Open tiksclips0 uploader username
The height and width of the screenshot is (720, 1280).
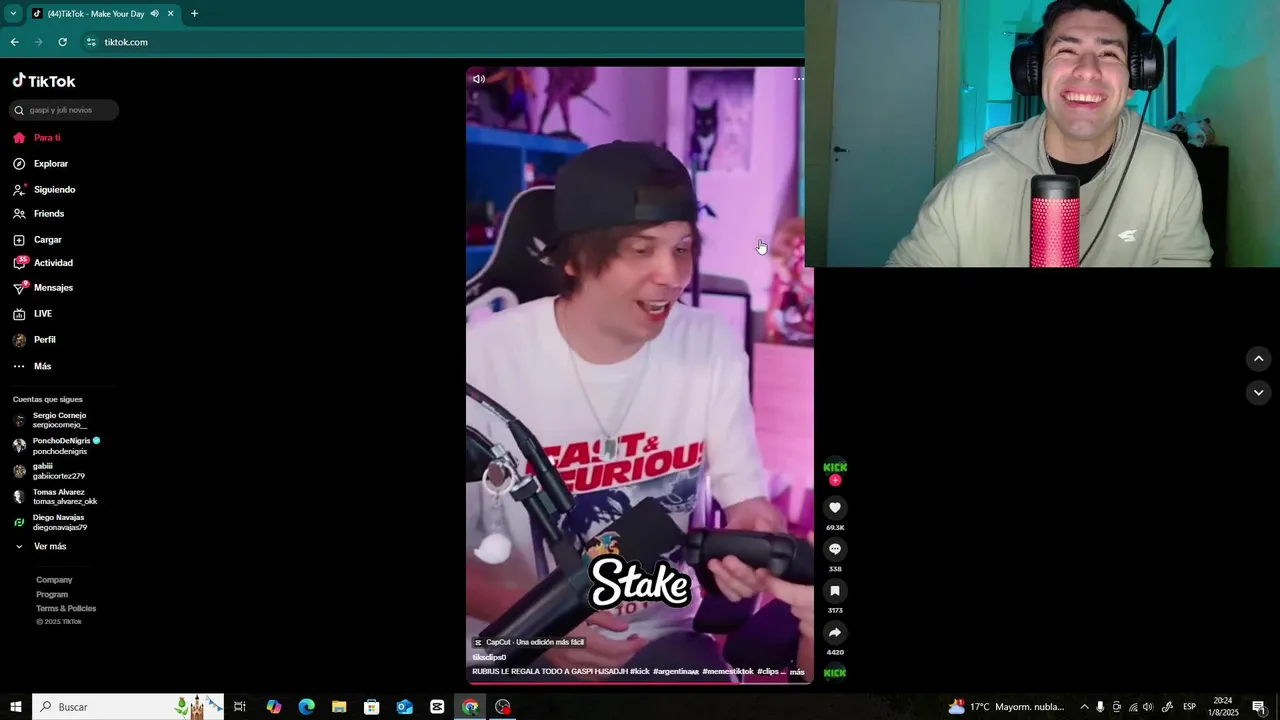[489, 658]
